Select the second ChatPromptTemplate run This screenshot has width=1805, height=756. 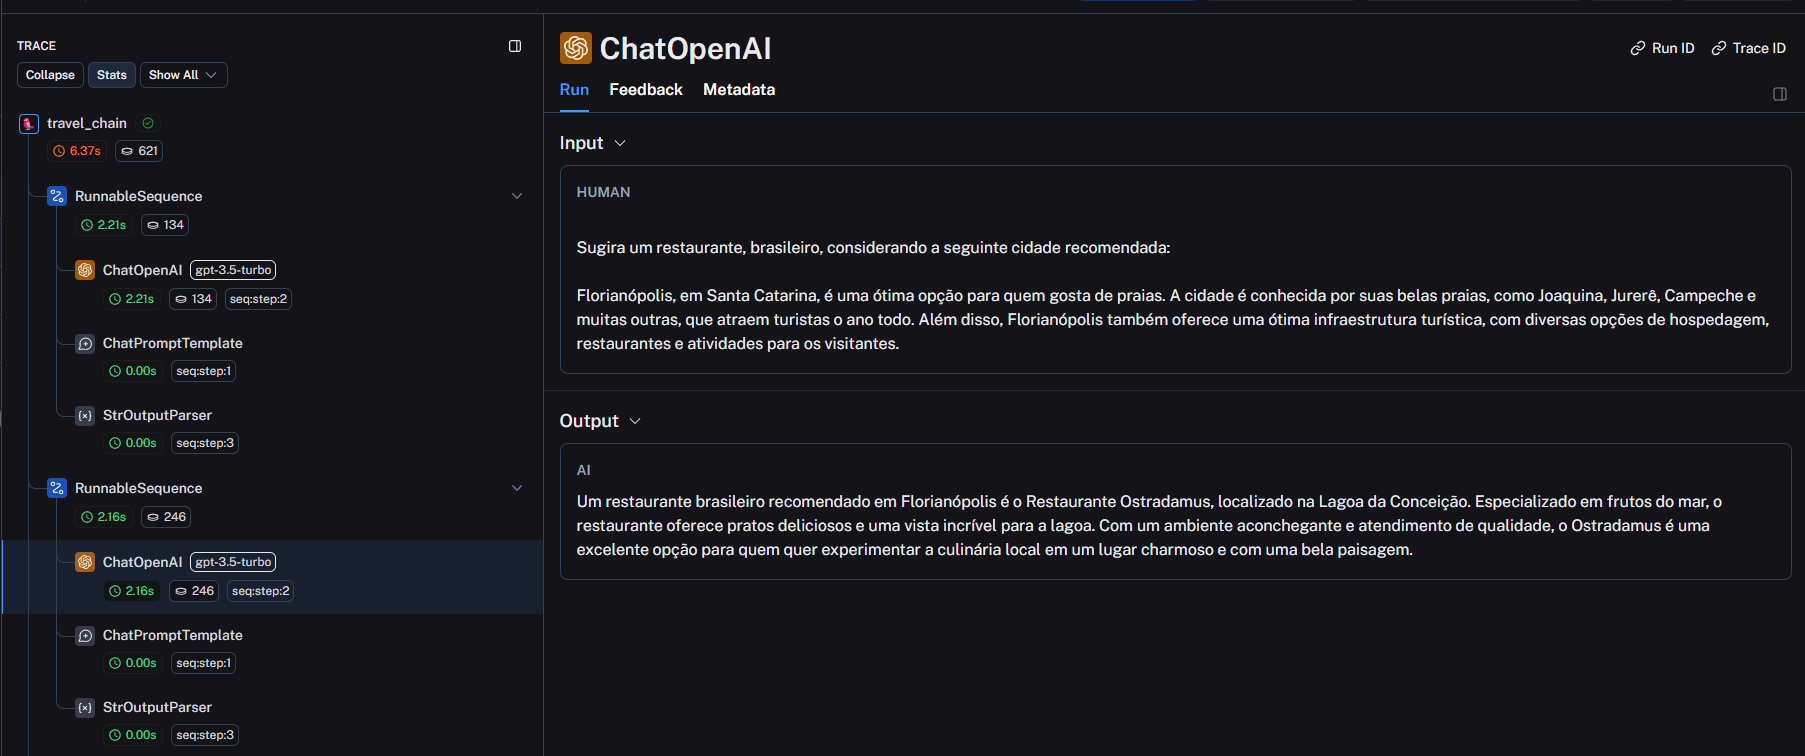pyautogui.click(x=172, y=635)
